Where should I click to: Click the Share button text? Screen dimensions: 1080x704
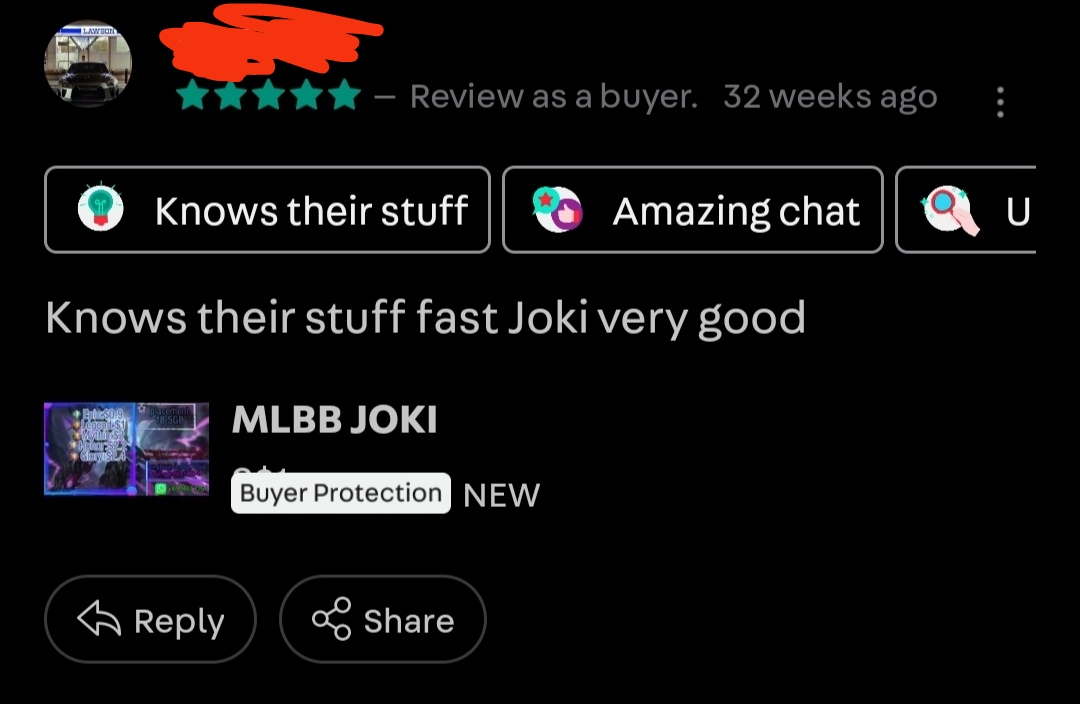point(409,621)
